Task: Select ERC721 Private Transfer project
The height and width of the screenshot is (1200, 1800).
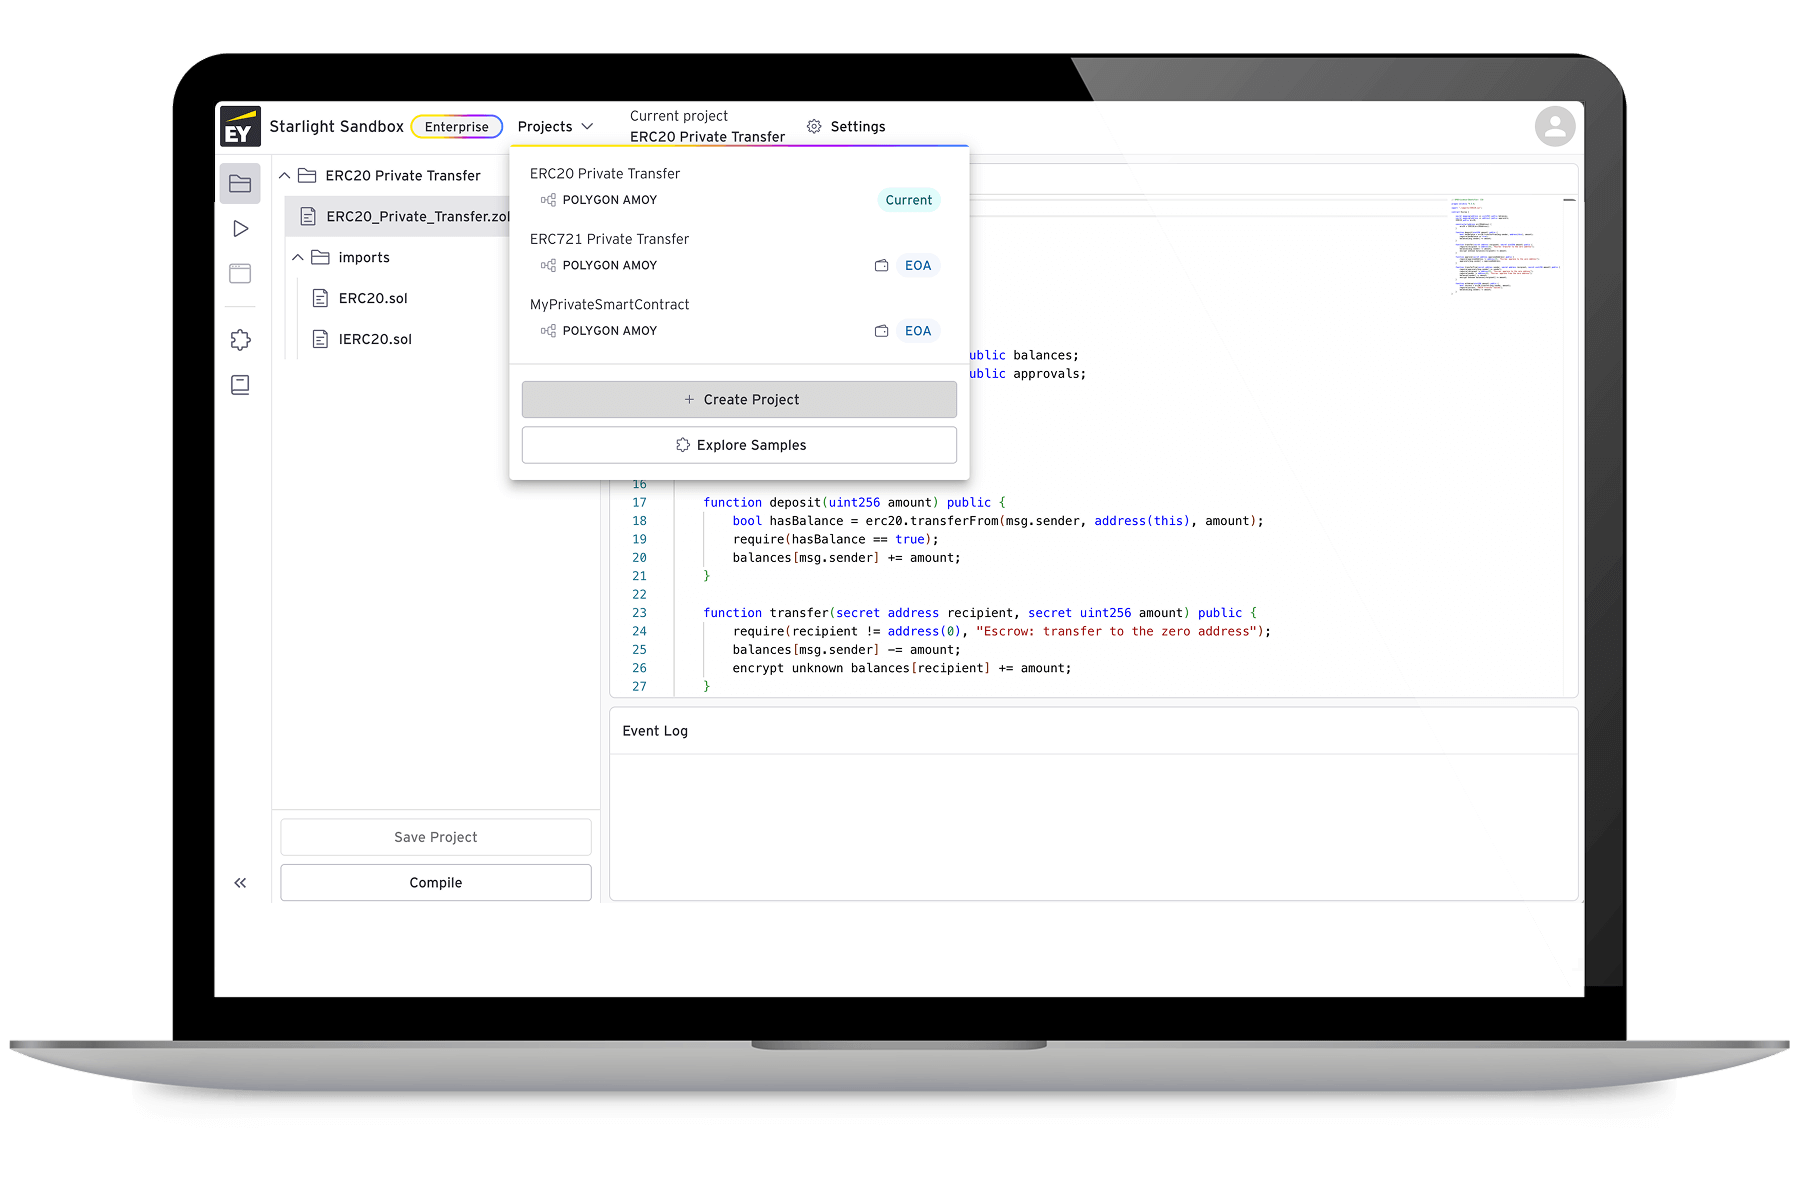Action: click(x=609, y=240)
